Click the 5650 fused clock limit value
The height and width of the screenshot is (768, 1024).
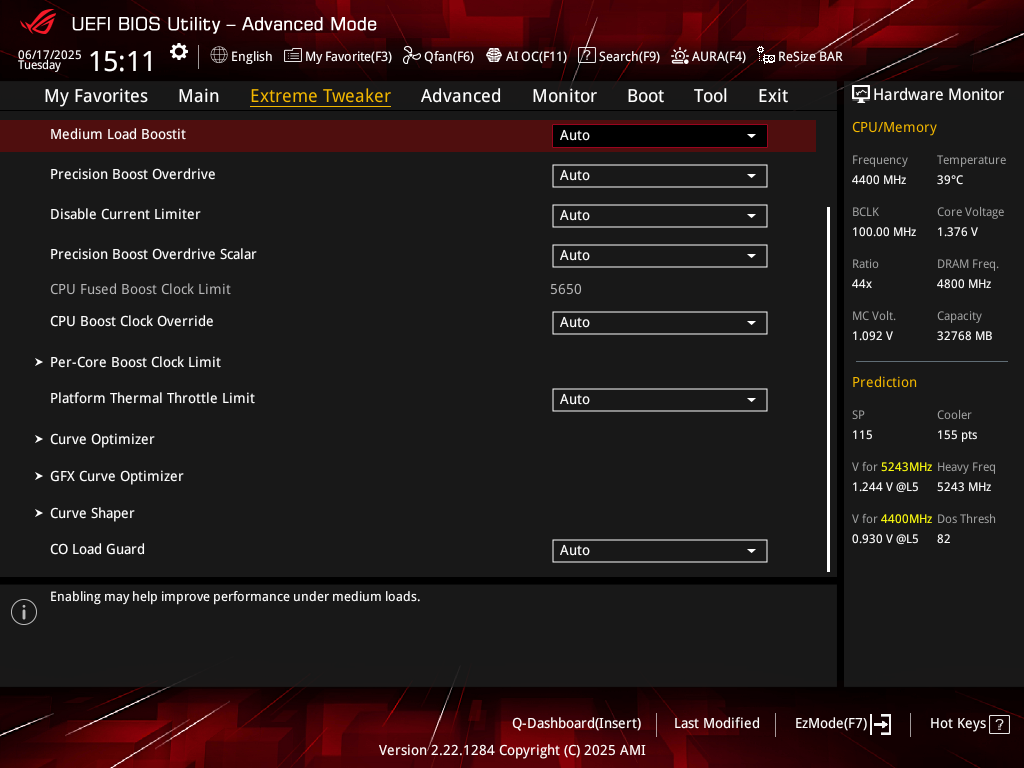pyautogui.click(x=566, y=289)
